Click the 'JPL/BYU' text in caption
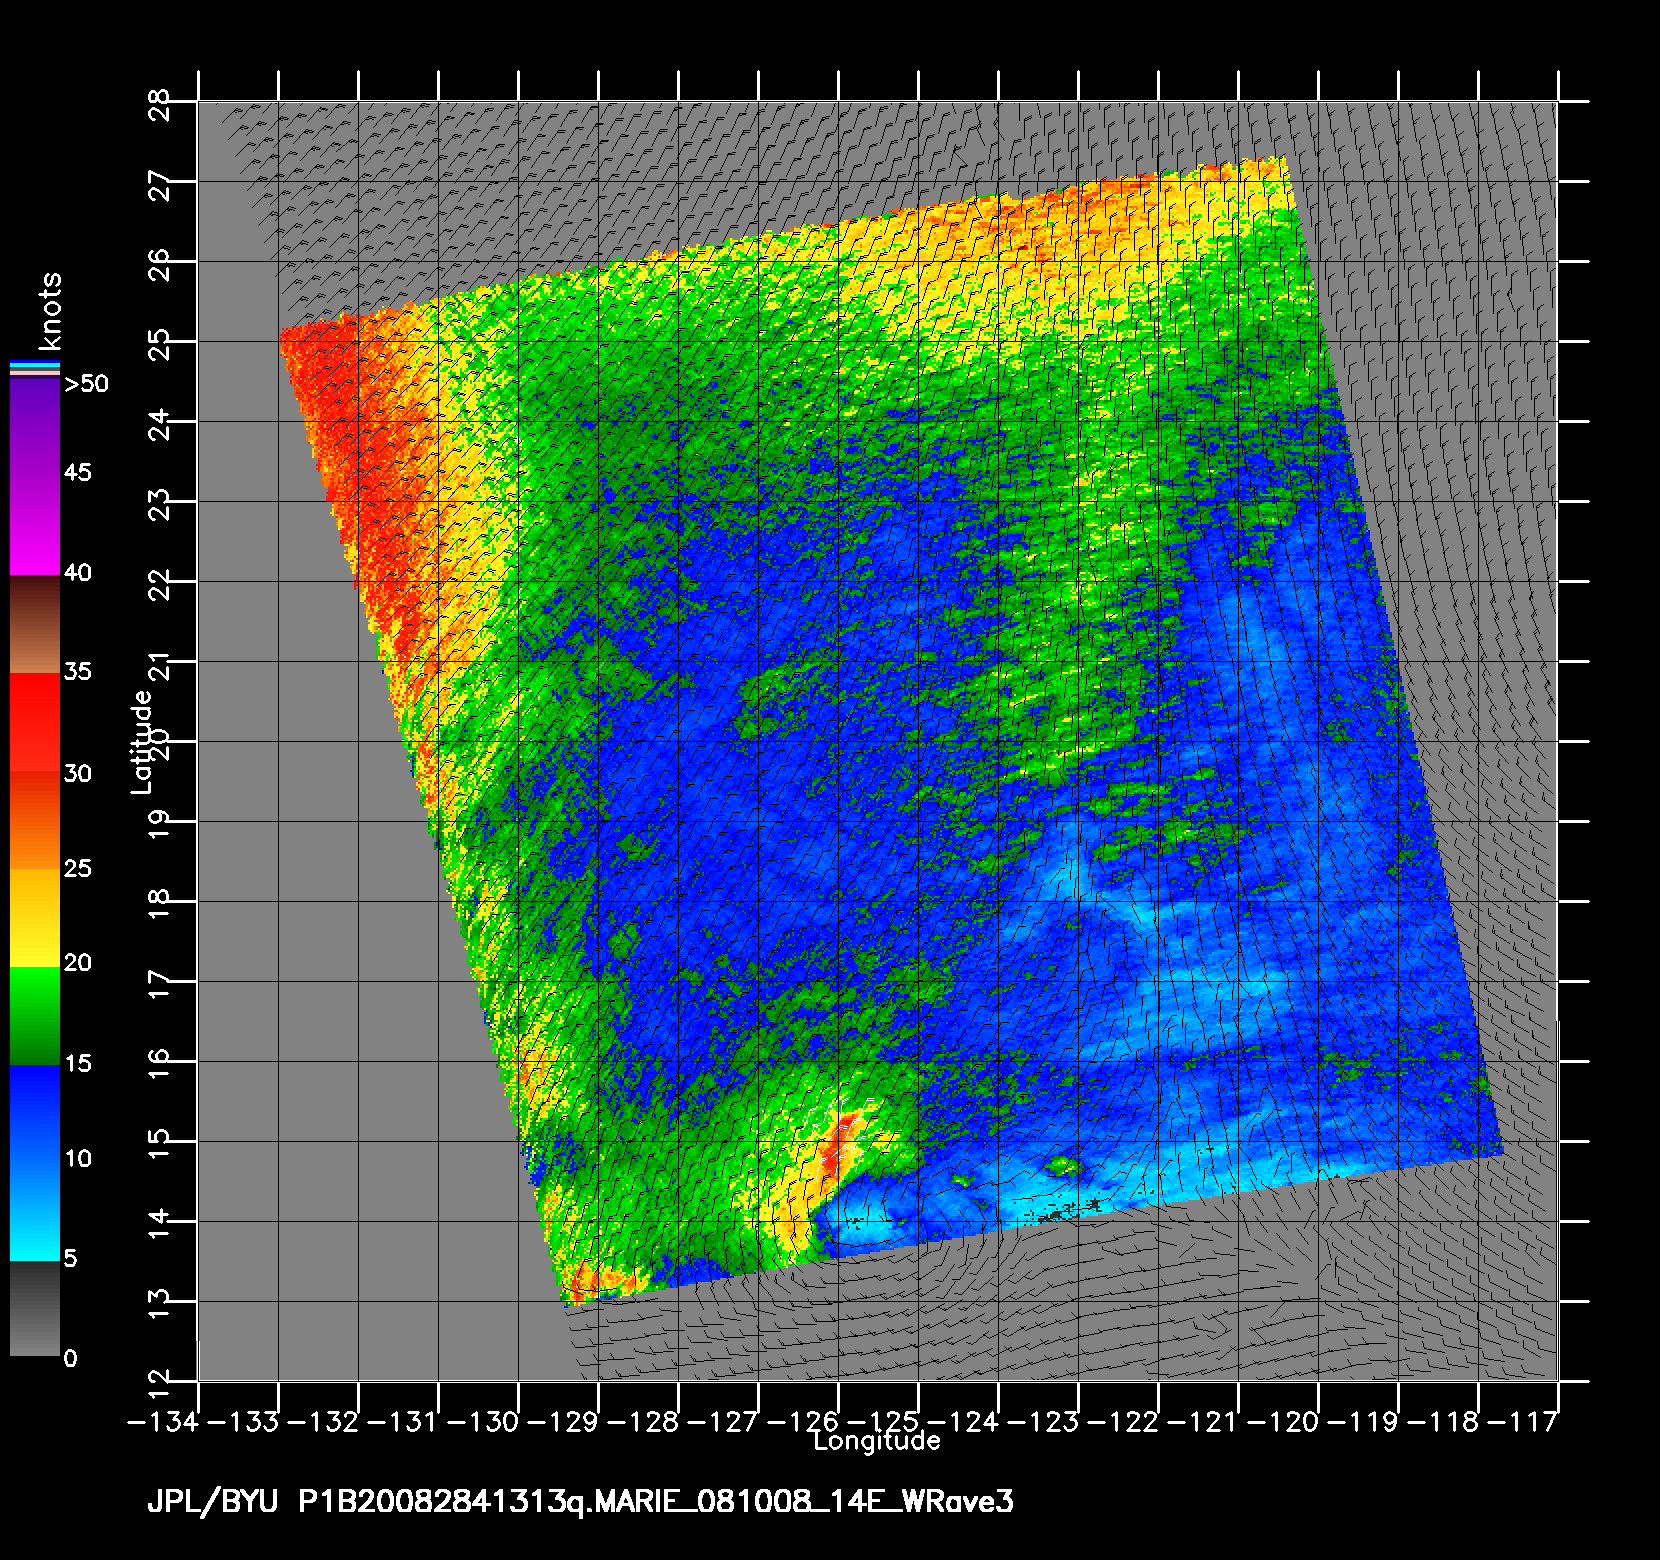The height and width of the screenshot is (1560, 1660). click(x=212, y=1502)
